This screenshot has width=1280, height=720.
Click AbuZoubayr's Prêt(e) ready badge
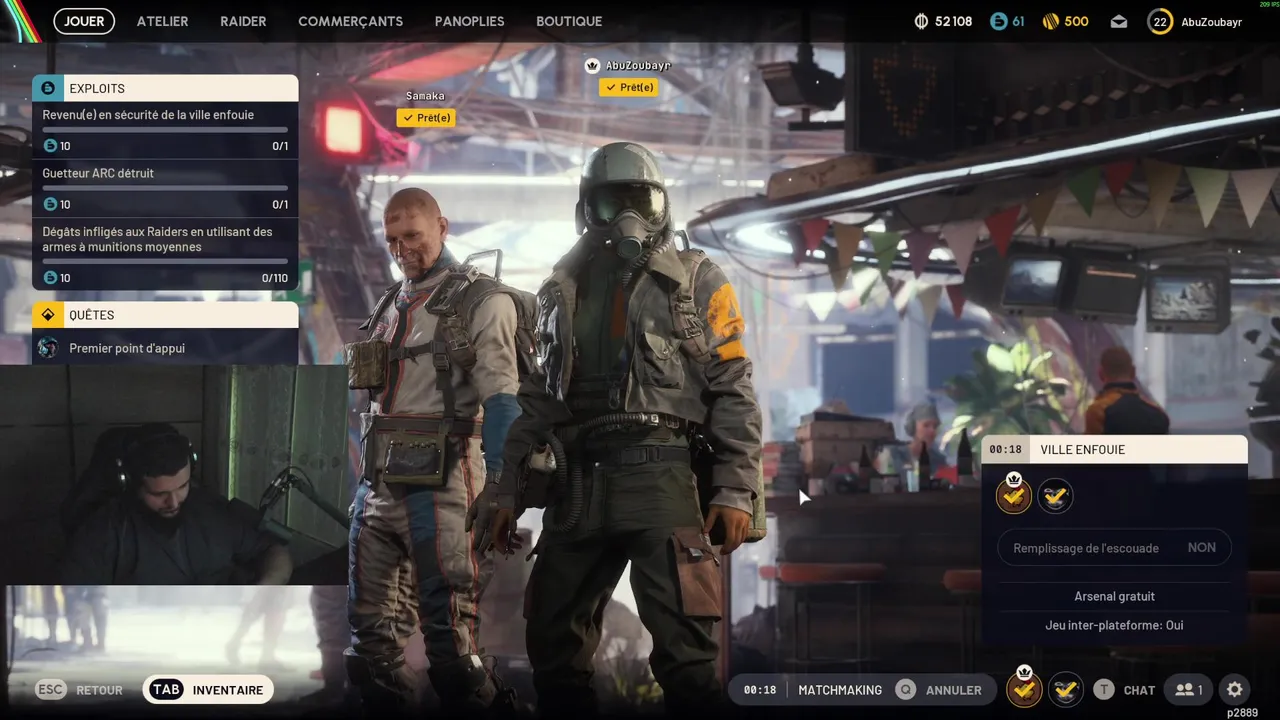pyautogui.click(x=628, y=87)
